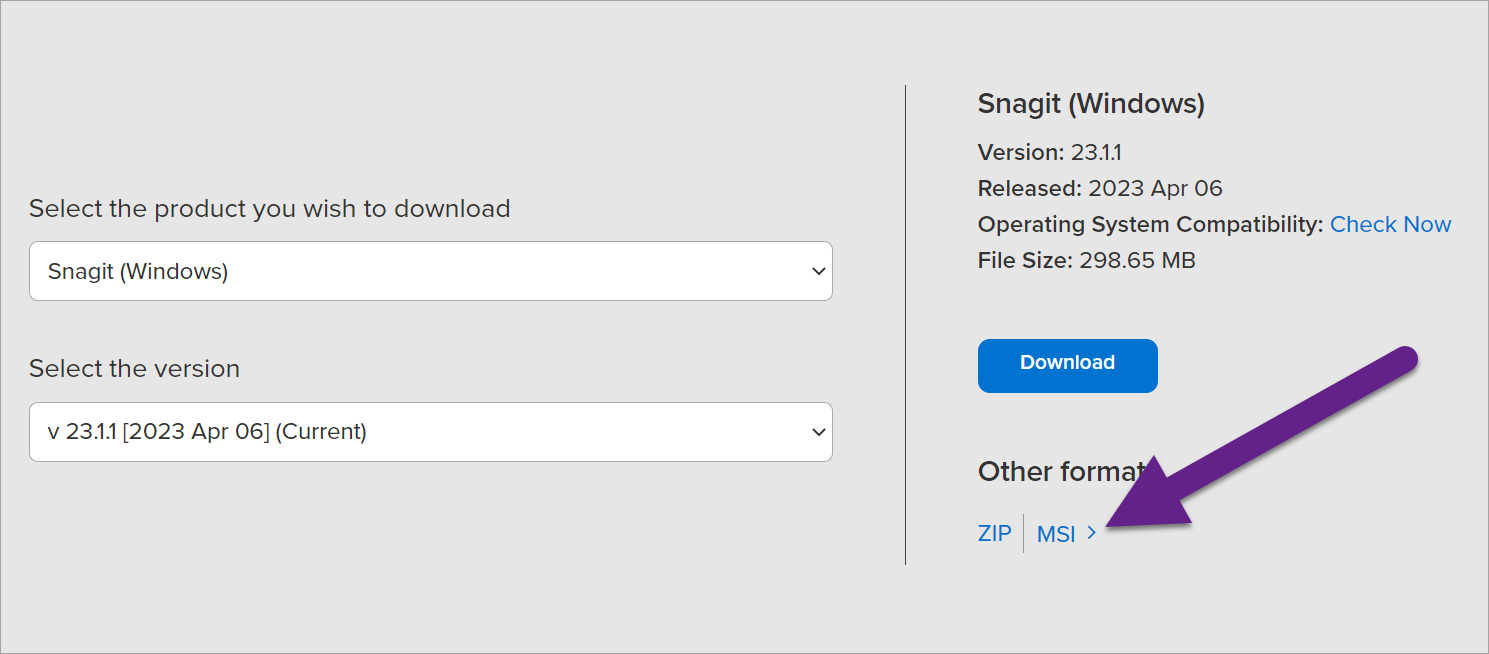Choose the MSI format link
This screenshot has width=1489, height=654.
pos(1056,534)
